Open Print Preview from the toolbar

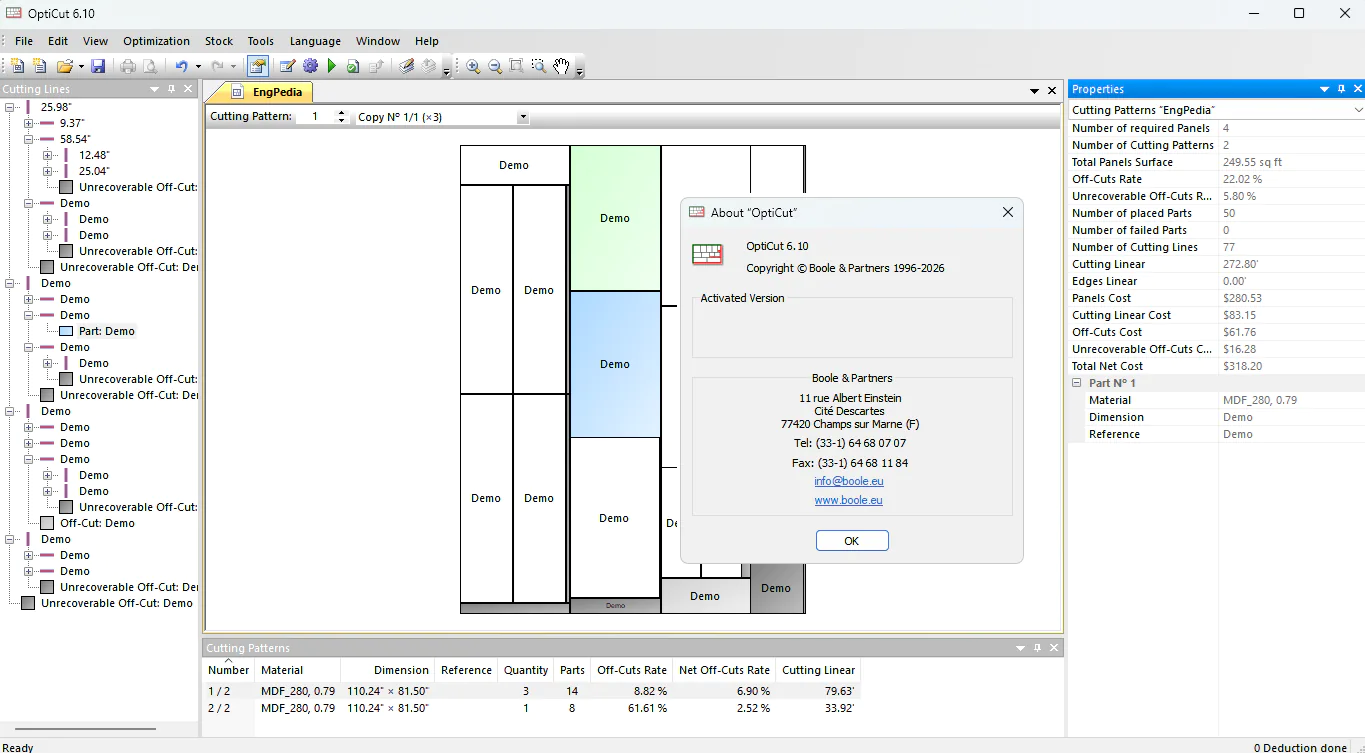pyautogui.click(x=149, y=66)
